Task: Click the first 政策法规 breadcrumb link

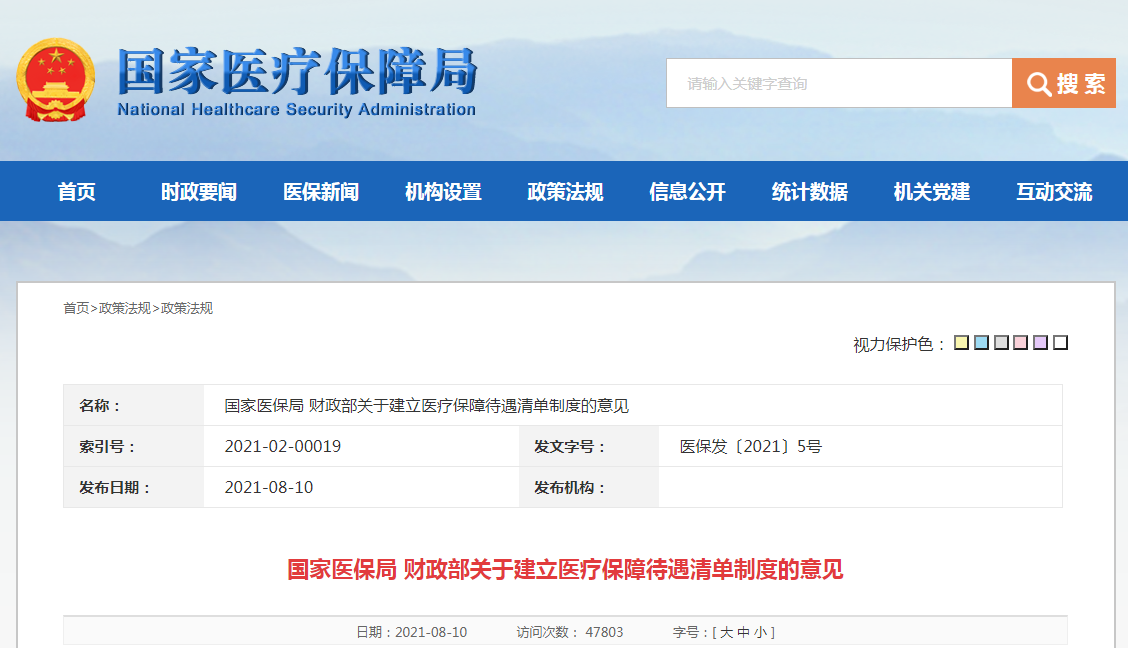Action: (124, 308)
